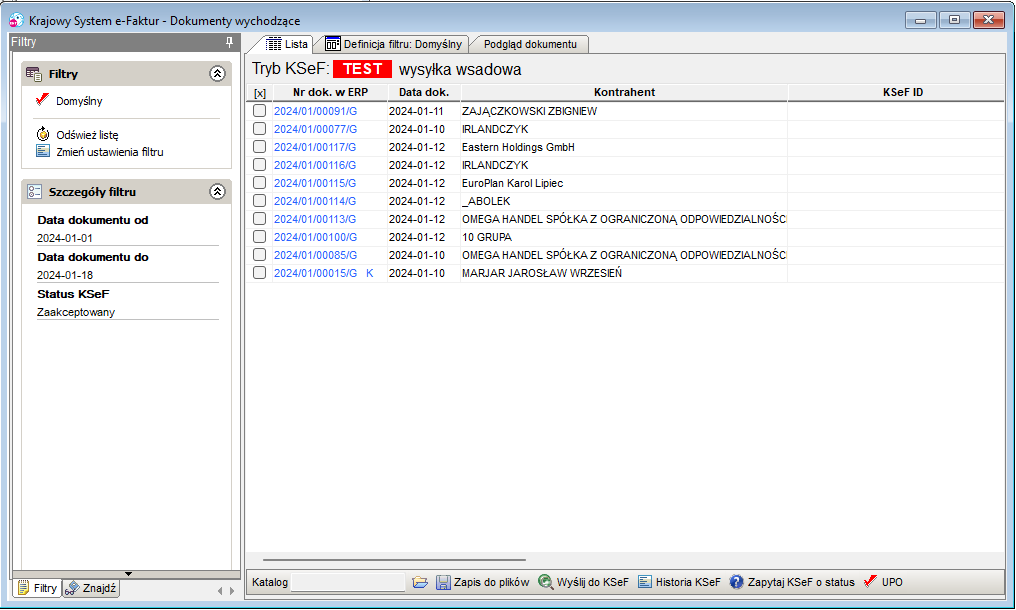
Task: Open the Historia KSeF icon
Action: (645, 582)
